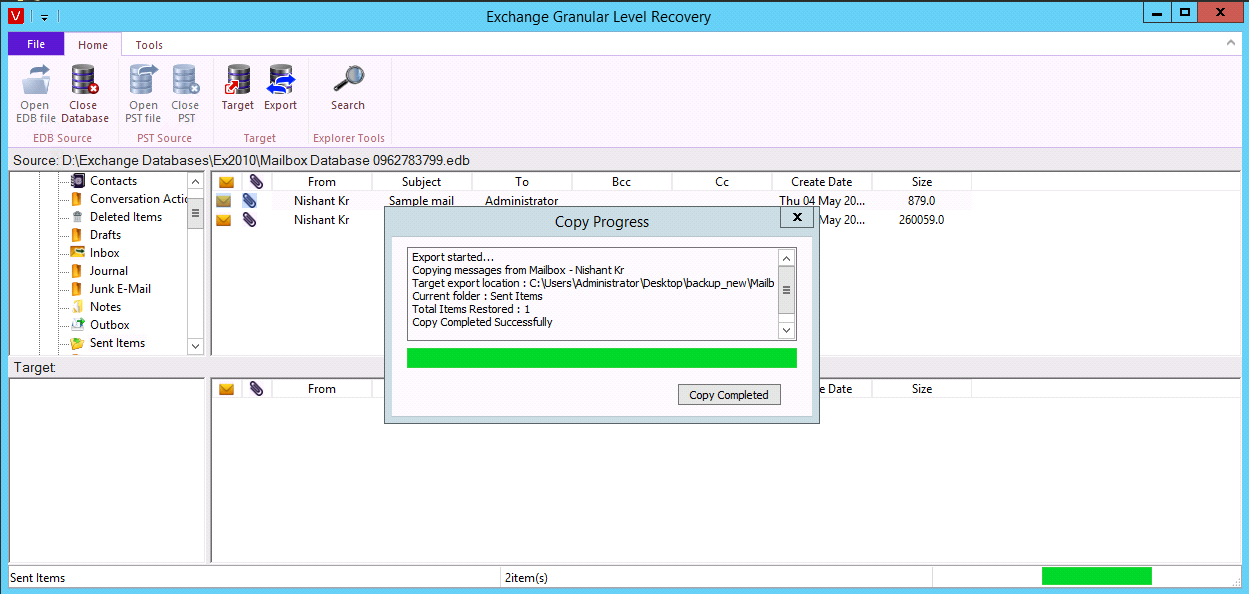The image size is (1249, 594).
Task: Select Deleted Items folder
Action: click(x=126, y=217)
